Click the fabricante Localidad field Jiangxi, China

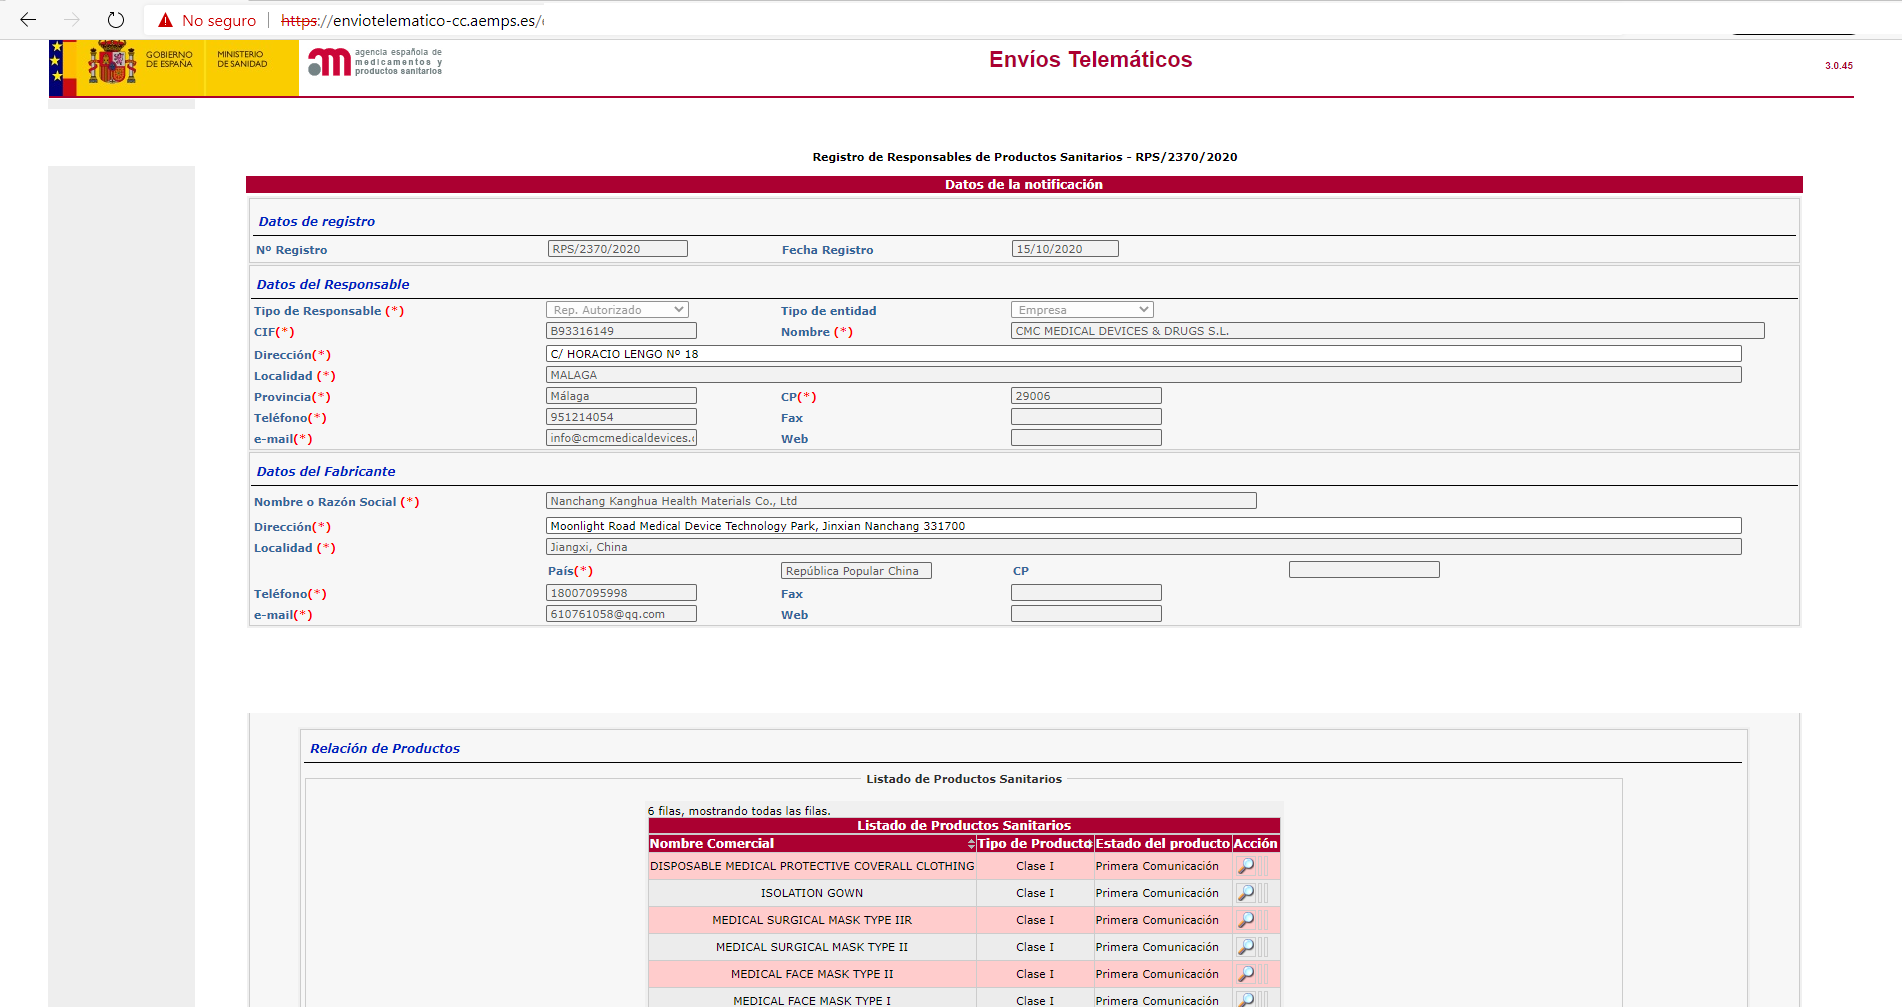[1144, 547]
